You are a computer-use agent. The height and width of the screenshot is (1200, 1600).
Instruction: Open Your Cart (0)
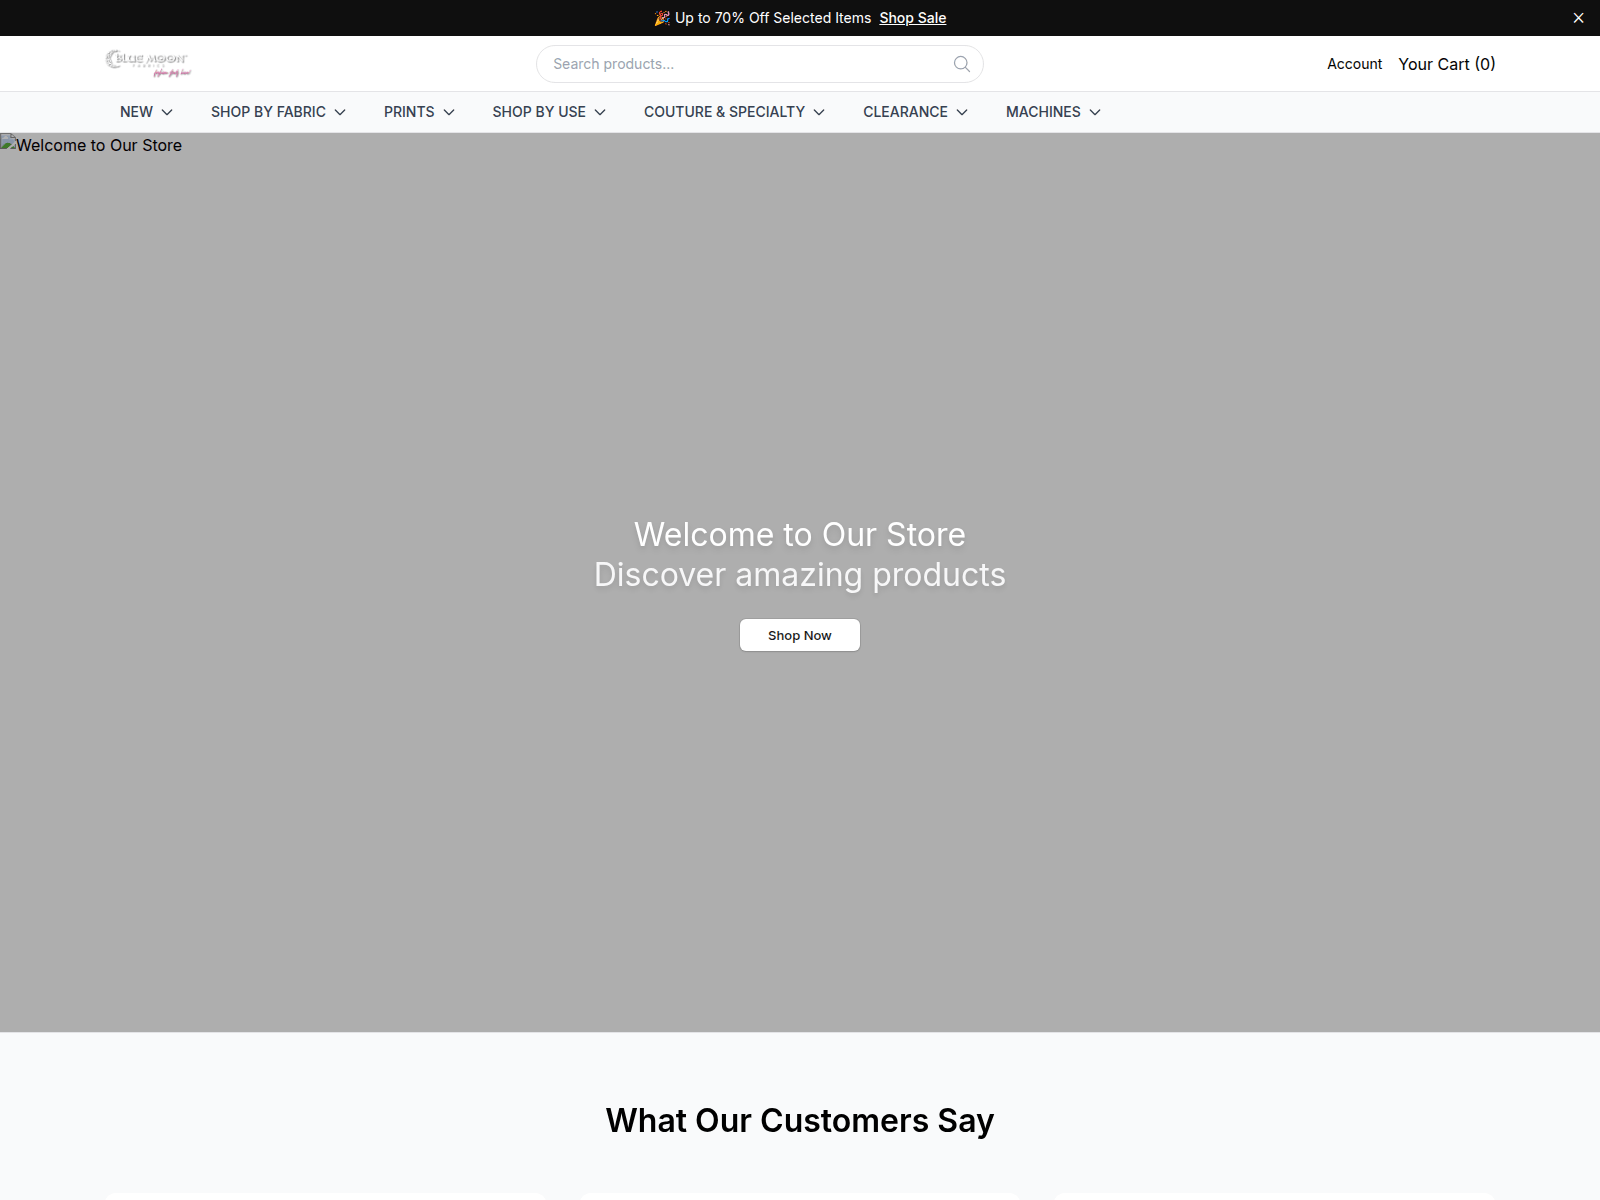click(1446, 64)
